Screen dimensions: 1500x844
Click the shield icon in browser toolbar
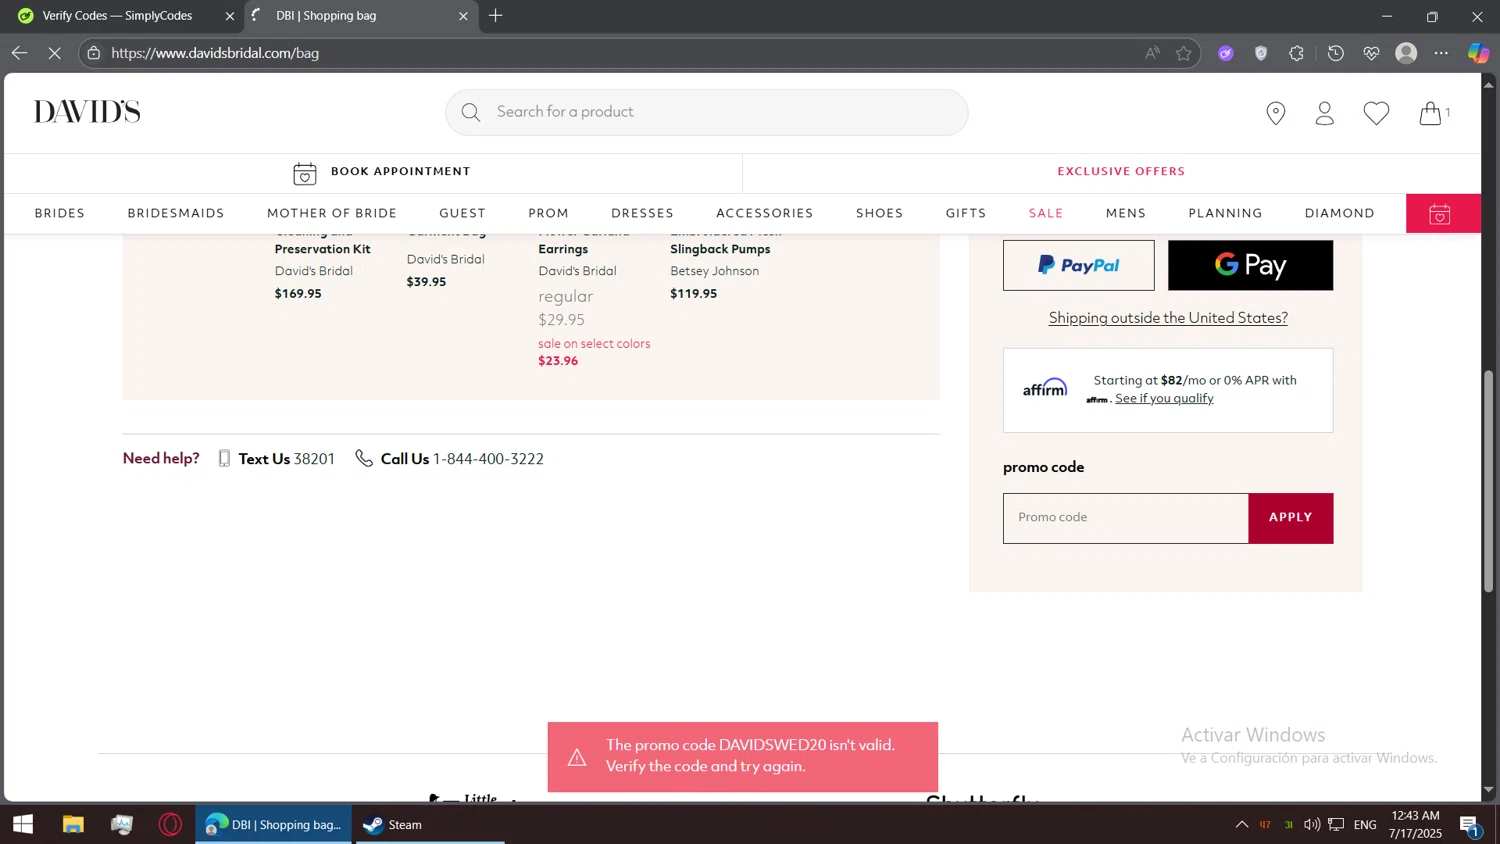pyautogui.click(x=1261, y=53)
